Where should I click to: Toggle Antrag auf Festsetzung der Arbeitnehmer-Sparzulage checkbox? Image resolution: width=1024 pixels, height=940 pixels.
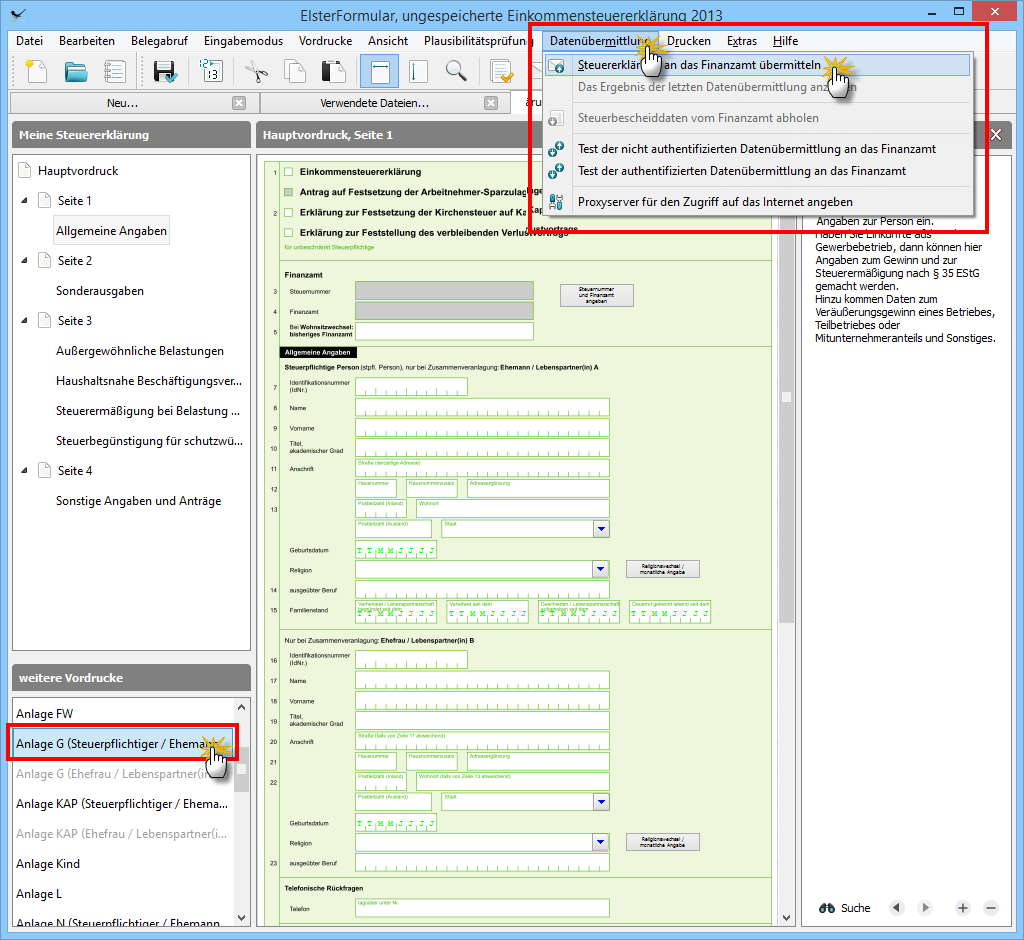[289, 192]
